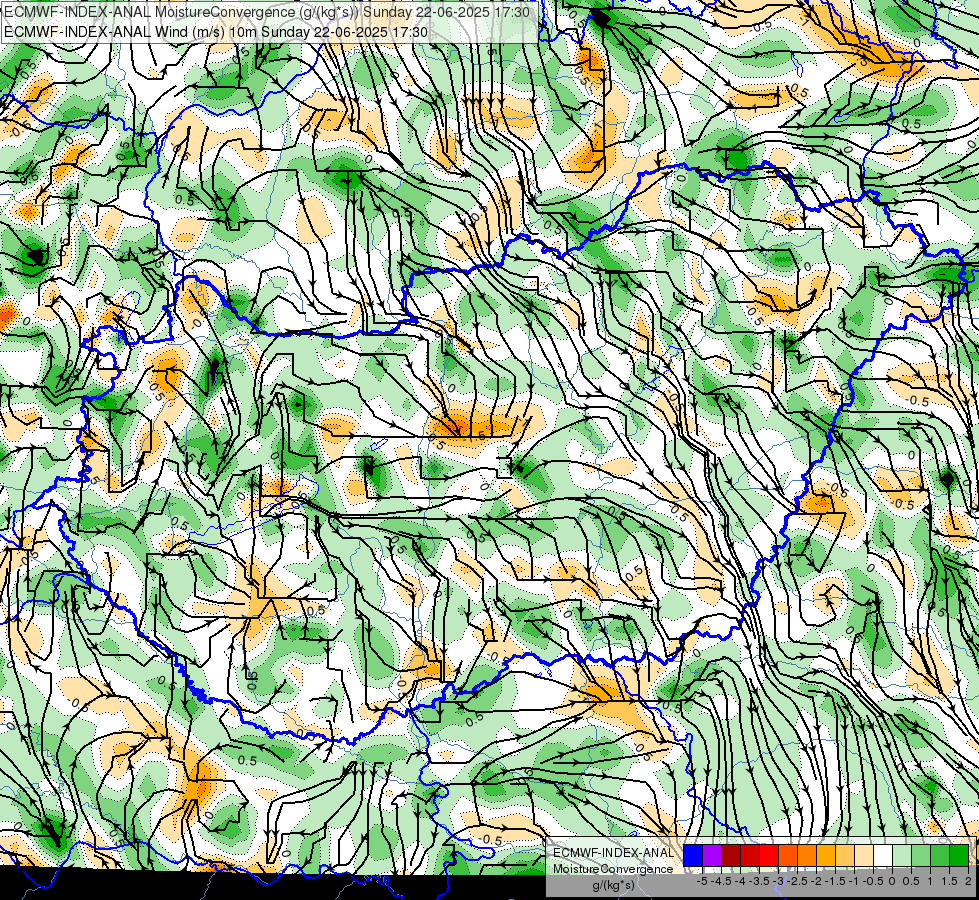Image resolution: width=979 pixels, height=900 pixels.
Task: Click the g/(kg*s) unit label in legend
Action: pyautogui.click(x=613, y=885)
